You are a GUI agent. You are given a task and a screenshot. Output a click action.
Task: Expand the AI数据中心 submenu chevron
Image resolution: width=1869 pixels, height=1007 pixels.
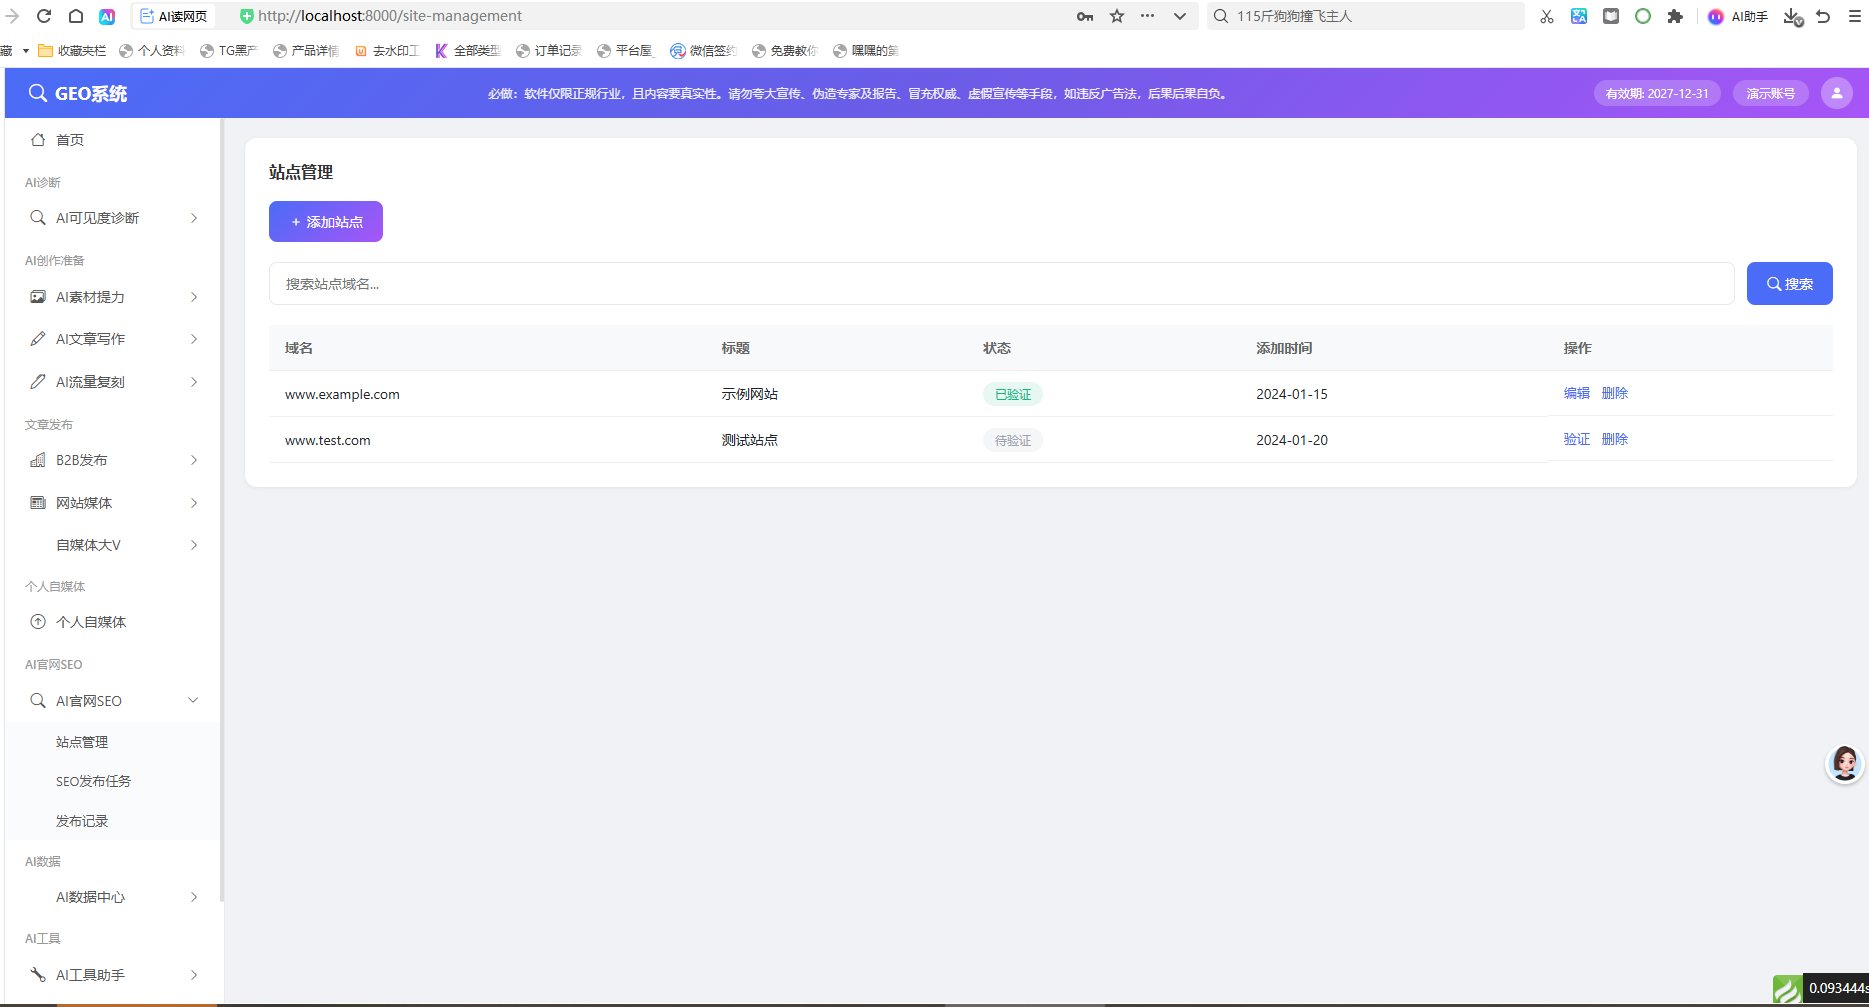(x=194, y=897)
